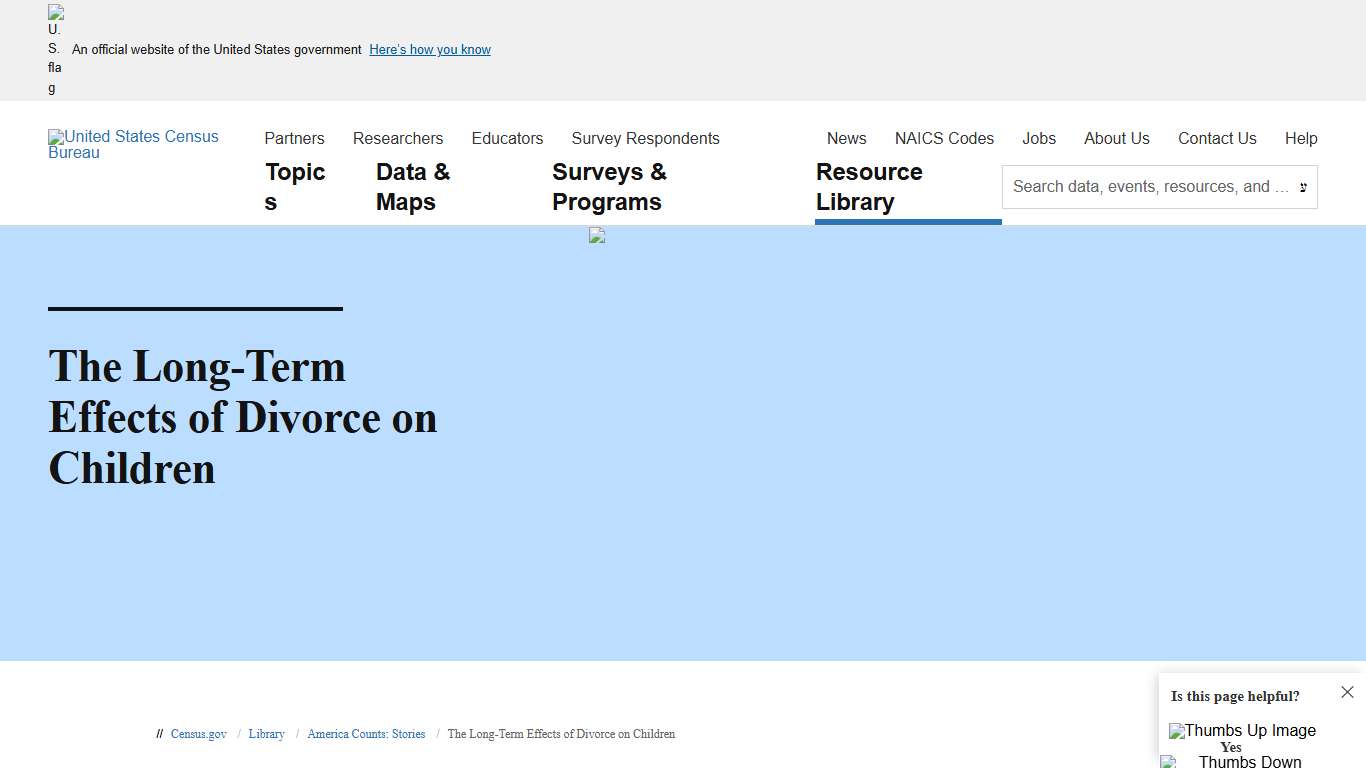Click the NAICS Codes link
Viewport: 1366px width, 768px height.
(x=944, y=138)
